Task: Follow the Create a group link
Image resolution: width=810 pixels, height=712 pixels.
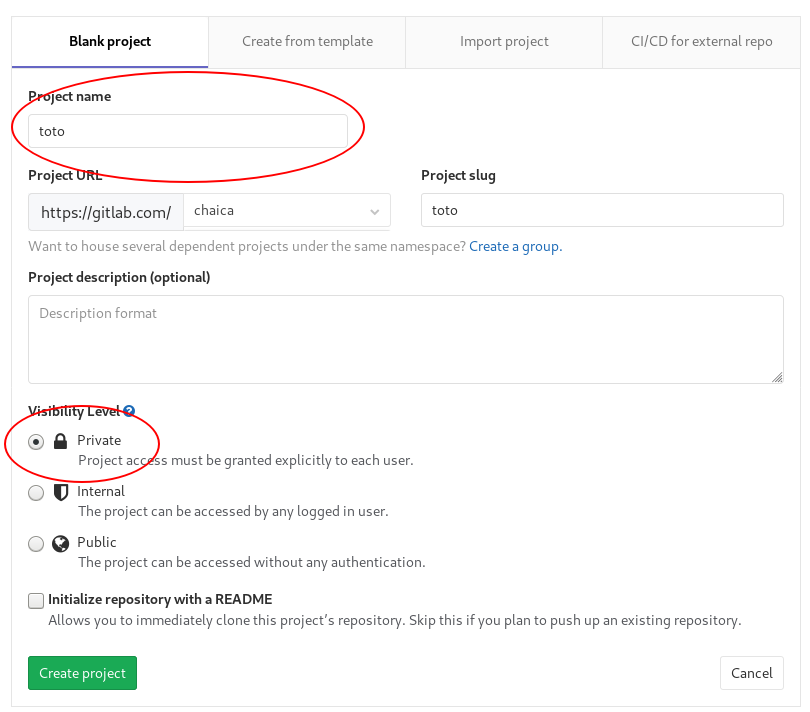Action: pyautogui.click(x=514, y=246)
